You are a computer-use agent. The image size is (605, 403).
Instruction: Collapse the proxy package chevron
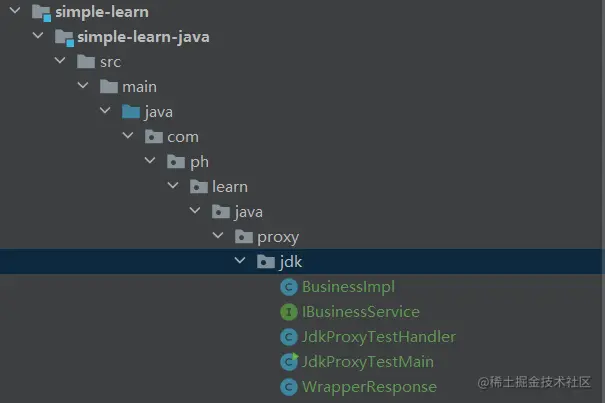click(218, 235)
